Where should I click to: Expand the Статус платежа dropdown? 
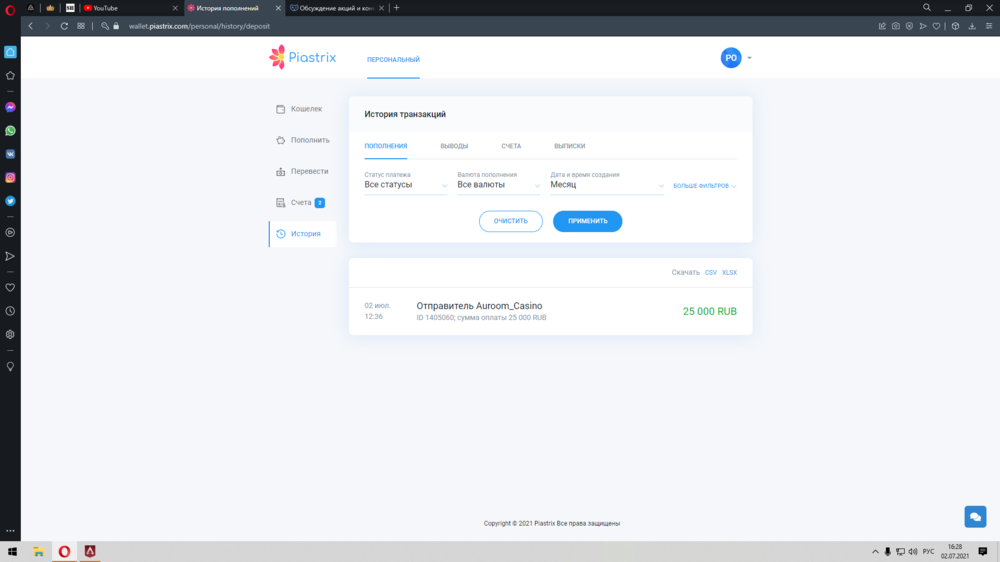pos(406,185)
